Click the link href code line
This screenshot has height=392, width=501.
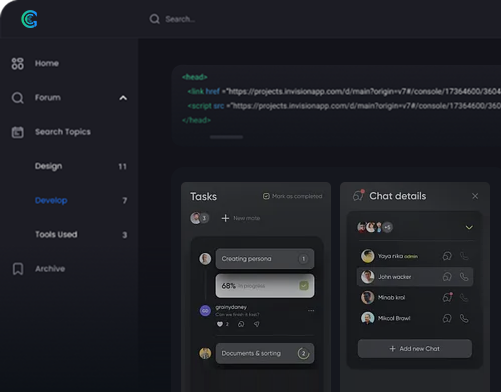point(344,91)
